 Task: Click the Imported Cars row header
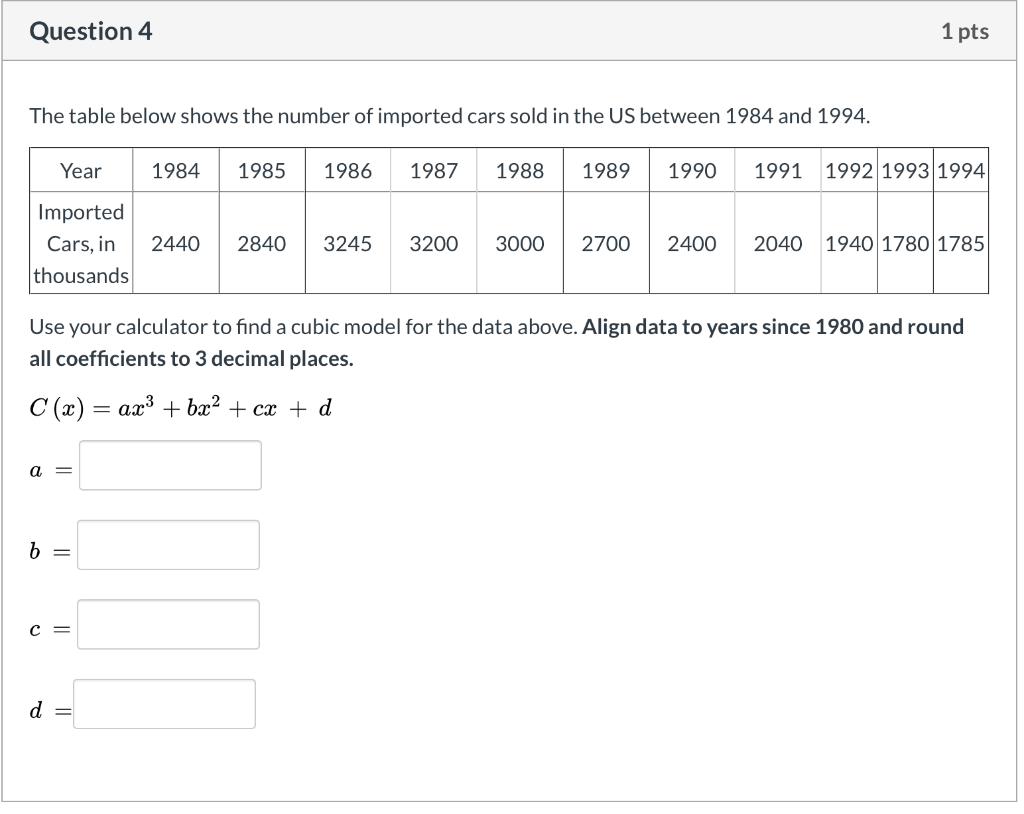(80, 244)
